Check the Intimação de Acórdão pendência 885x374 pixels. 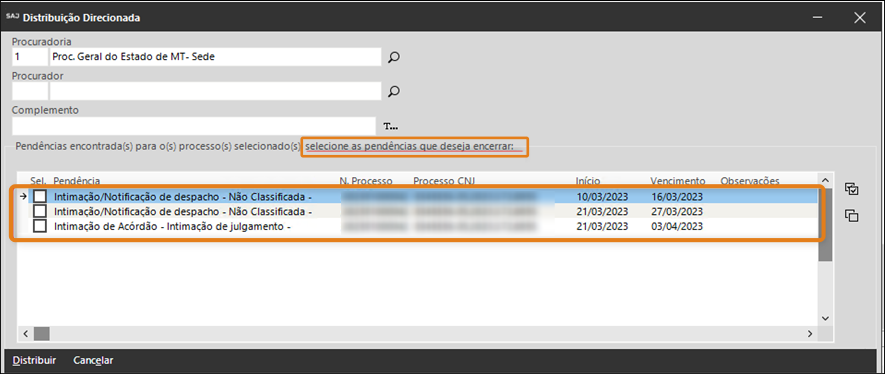click(x=40, y=226)
